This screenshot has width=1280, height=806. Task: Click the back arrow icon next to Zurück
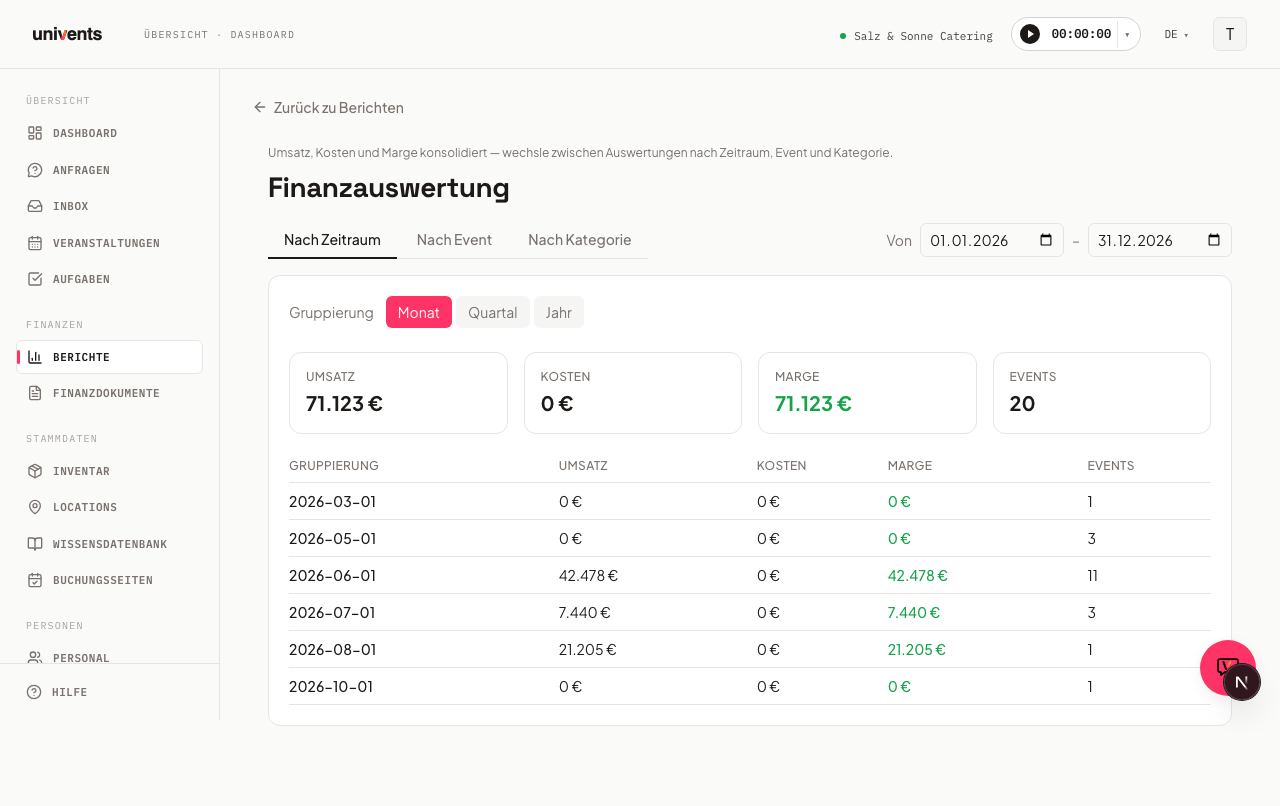[260, 107]
